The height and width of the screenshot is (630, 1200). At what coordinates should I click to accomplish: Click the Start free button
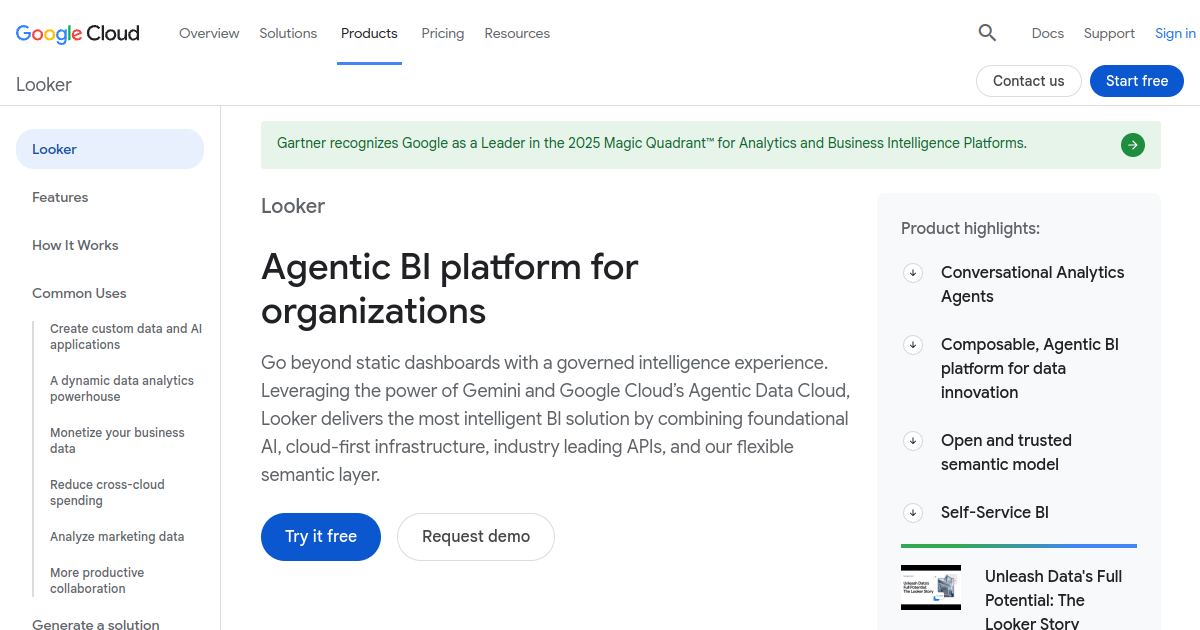coord(1137,81)
